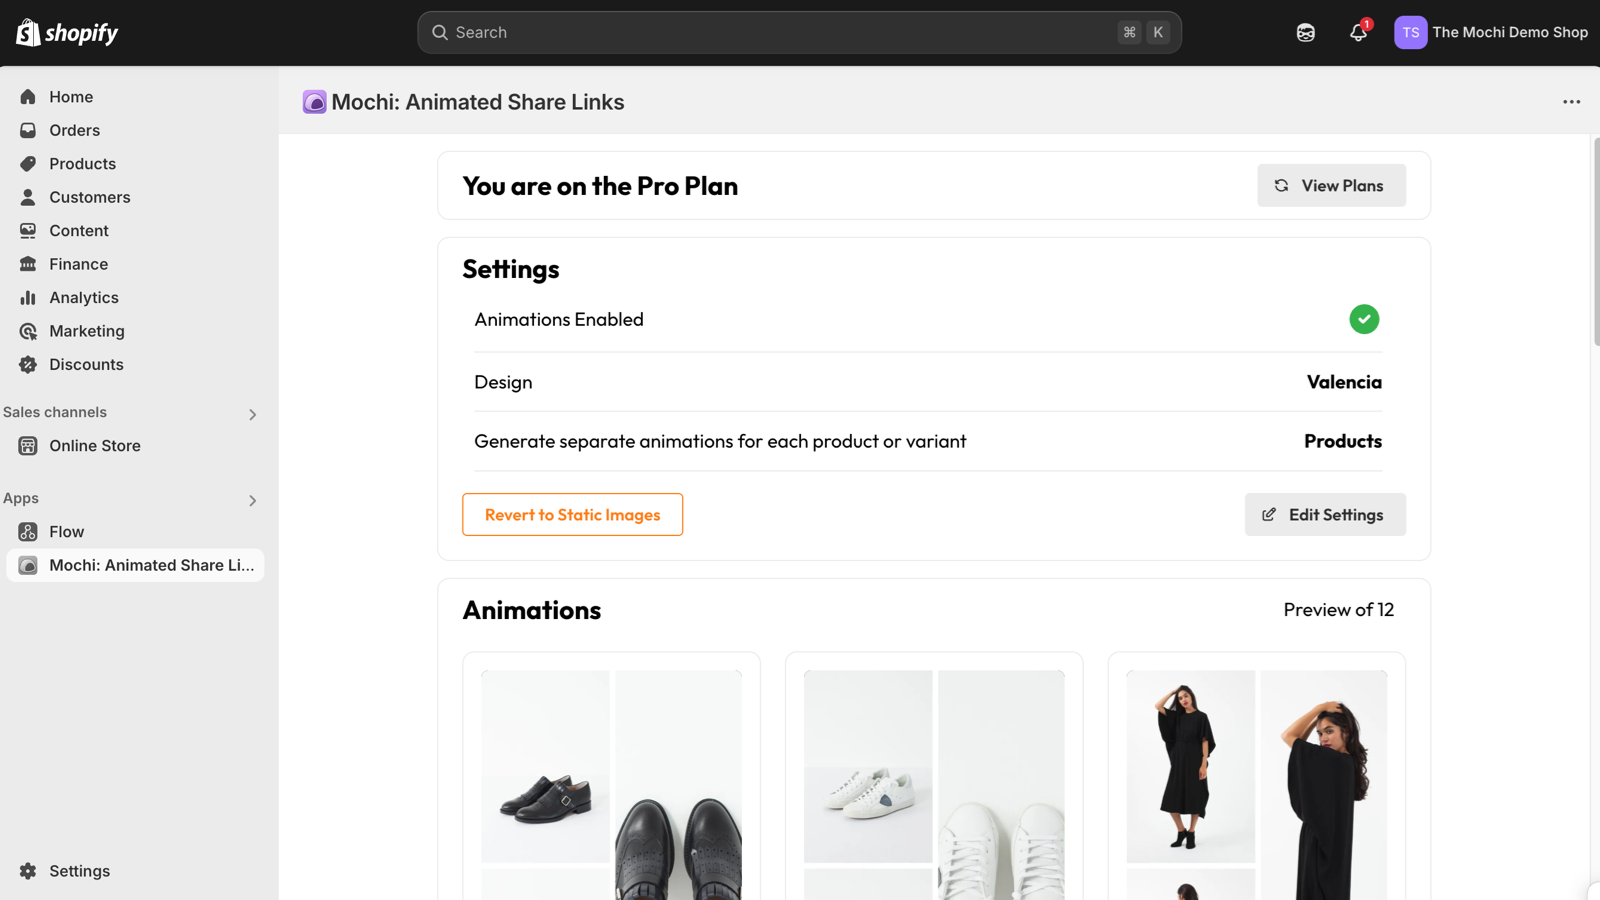Open The Mochi Demo Shop account menu
Viewport: 1600px width, 900px height.
pos(1491,32)
